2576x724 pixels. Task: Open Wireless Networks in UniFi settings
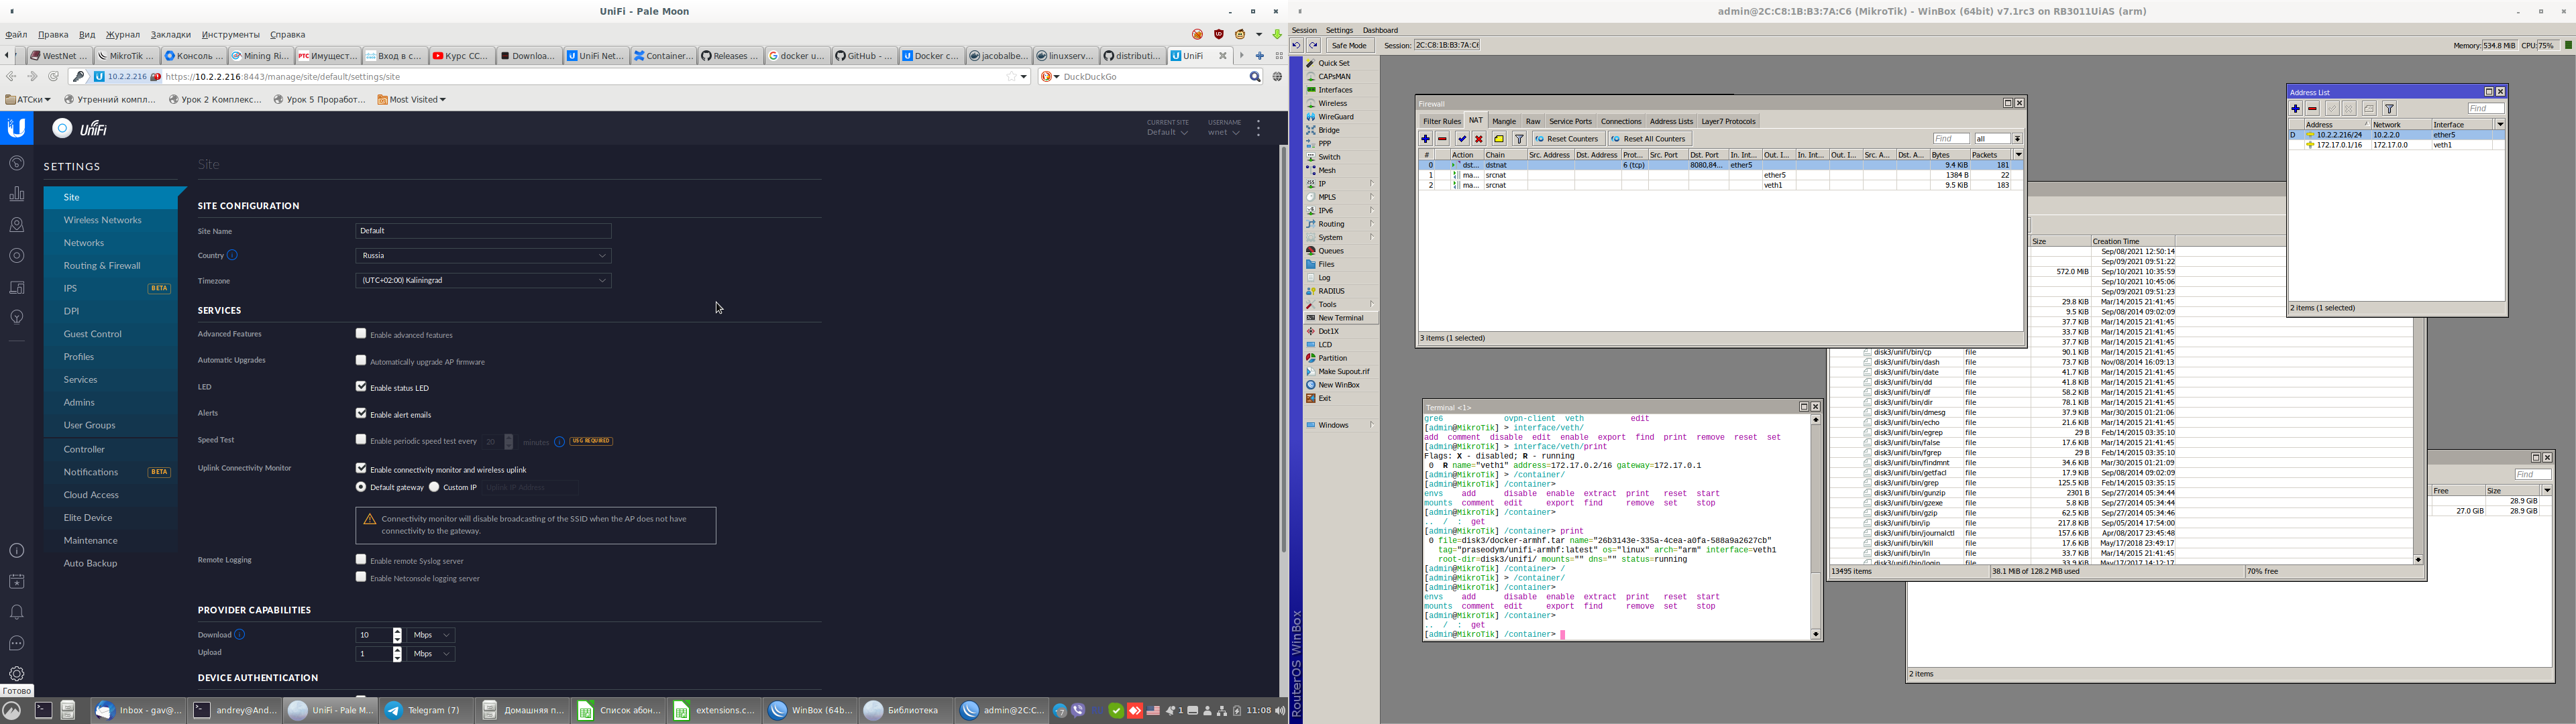pyautogui.click(x=111, y=220)
